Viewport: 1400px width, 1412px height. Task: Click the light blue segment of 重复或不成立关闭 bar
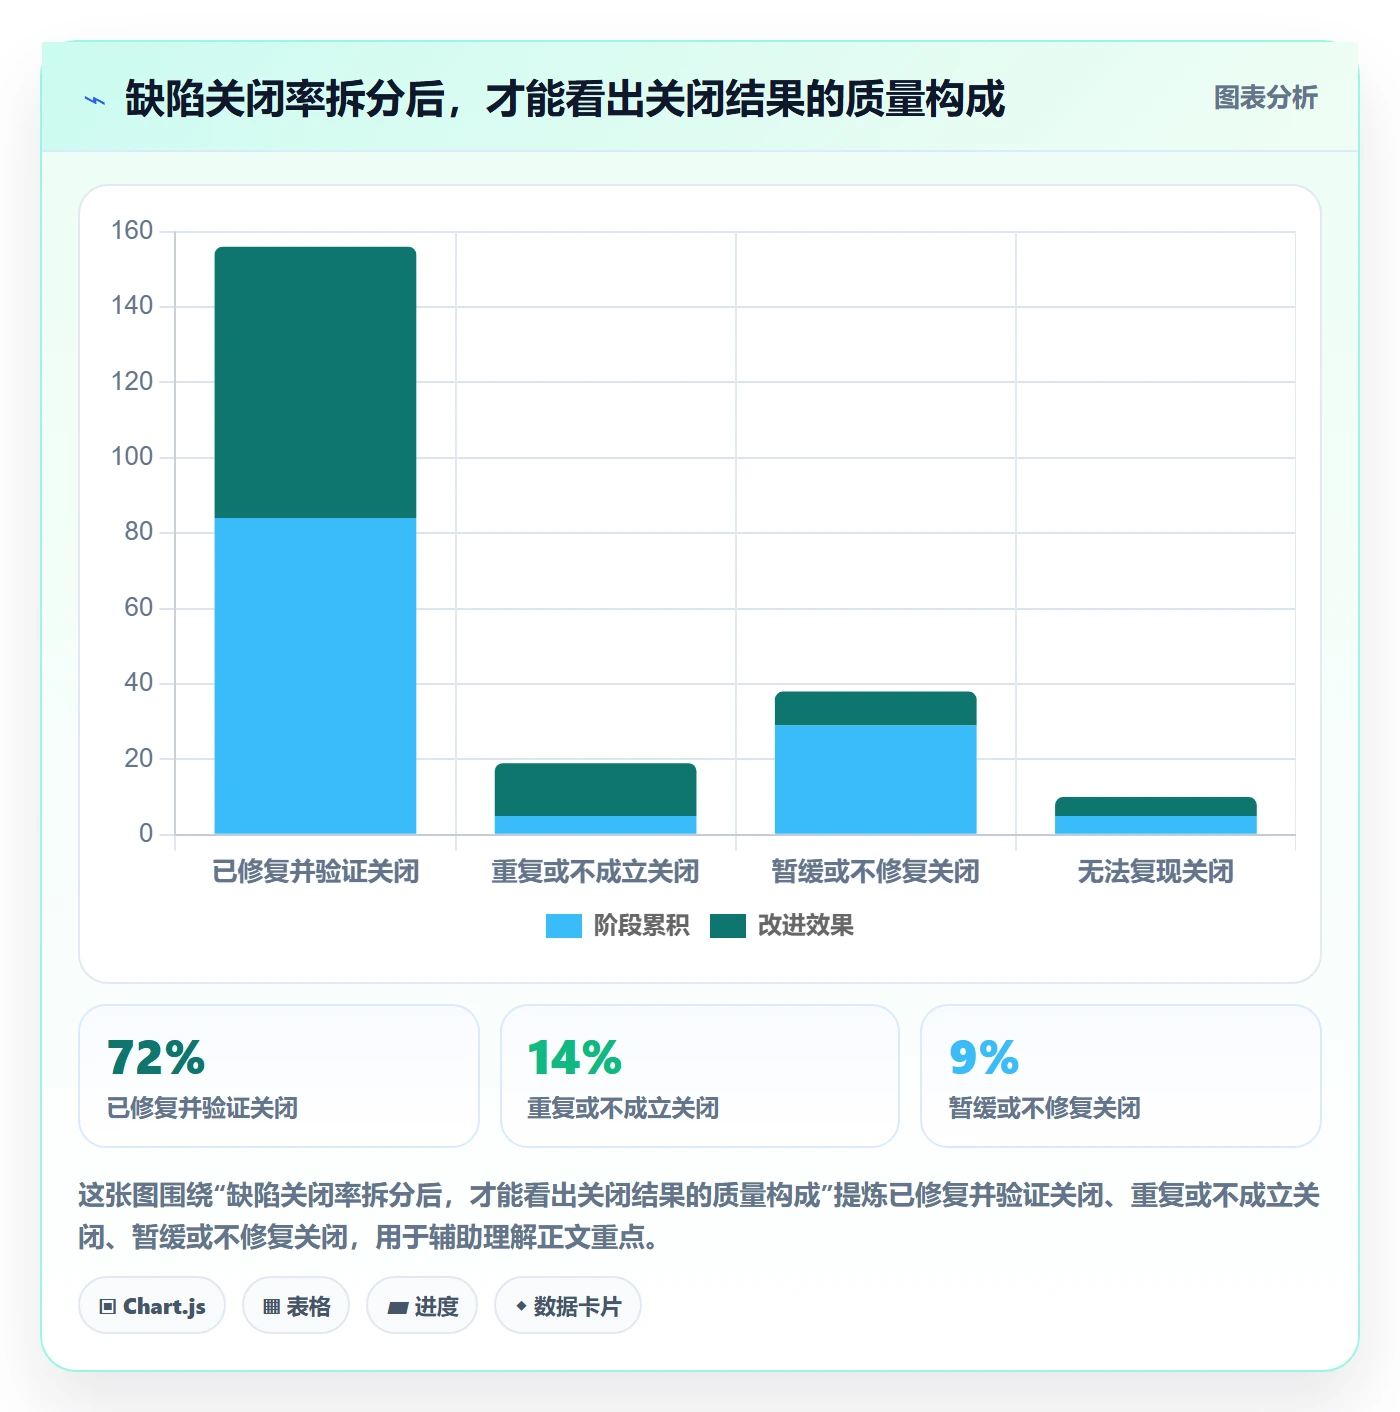click(596, 825)
